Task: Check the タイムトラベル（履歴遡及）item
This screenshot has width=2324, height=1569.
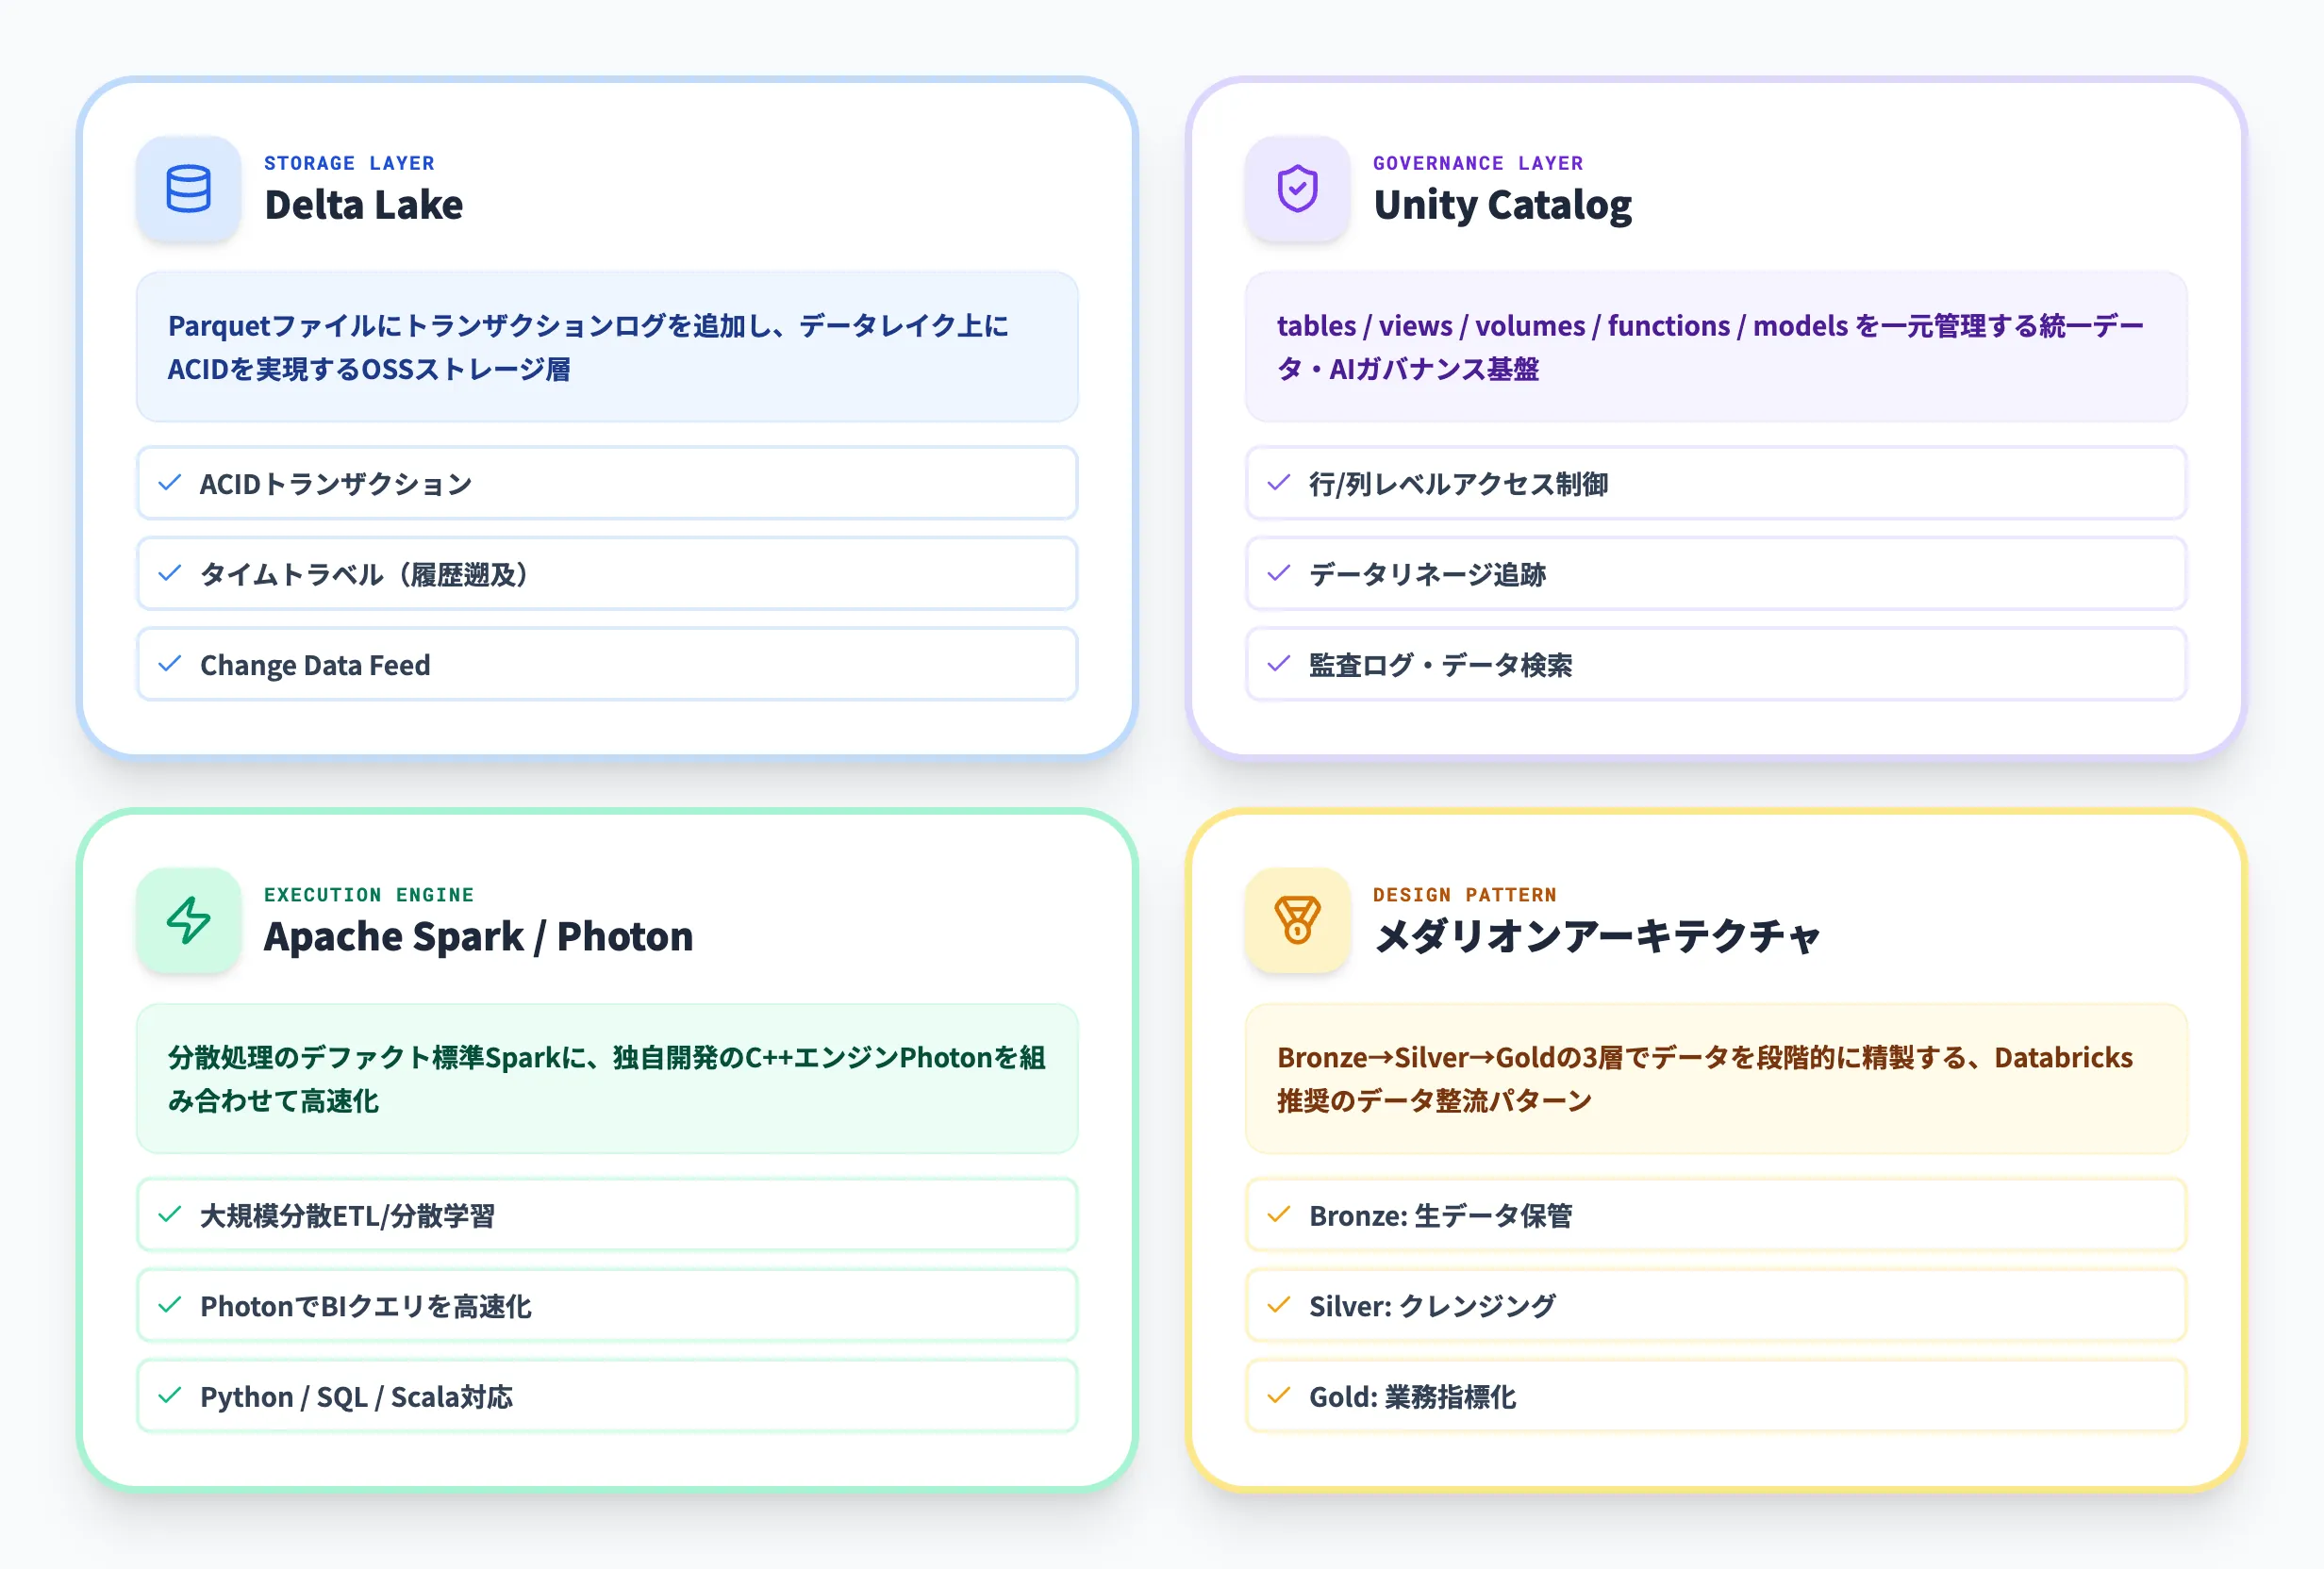Action: click(606, 574)
